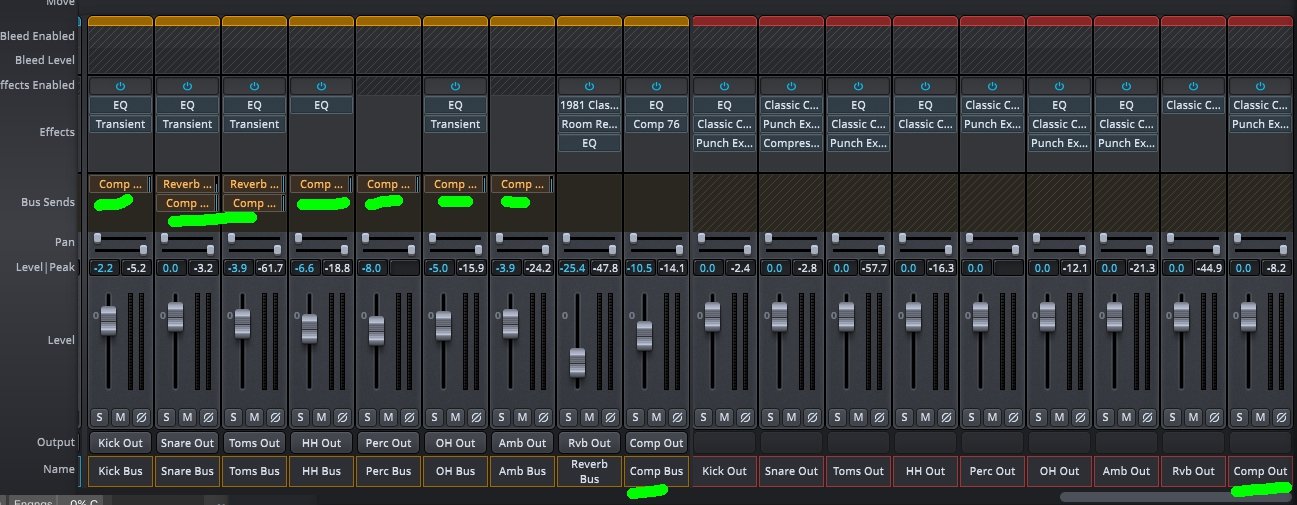Open the Comp Bus output selector

(656, 442)
